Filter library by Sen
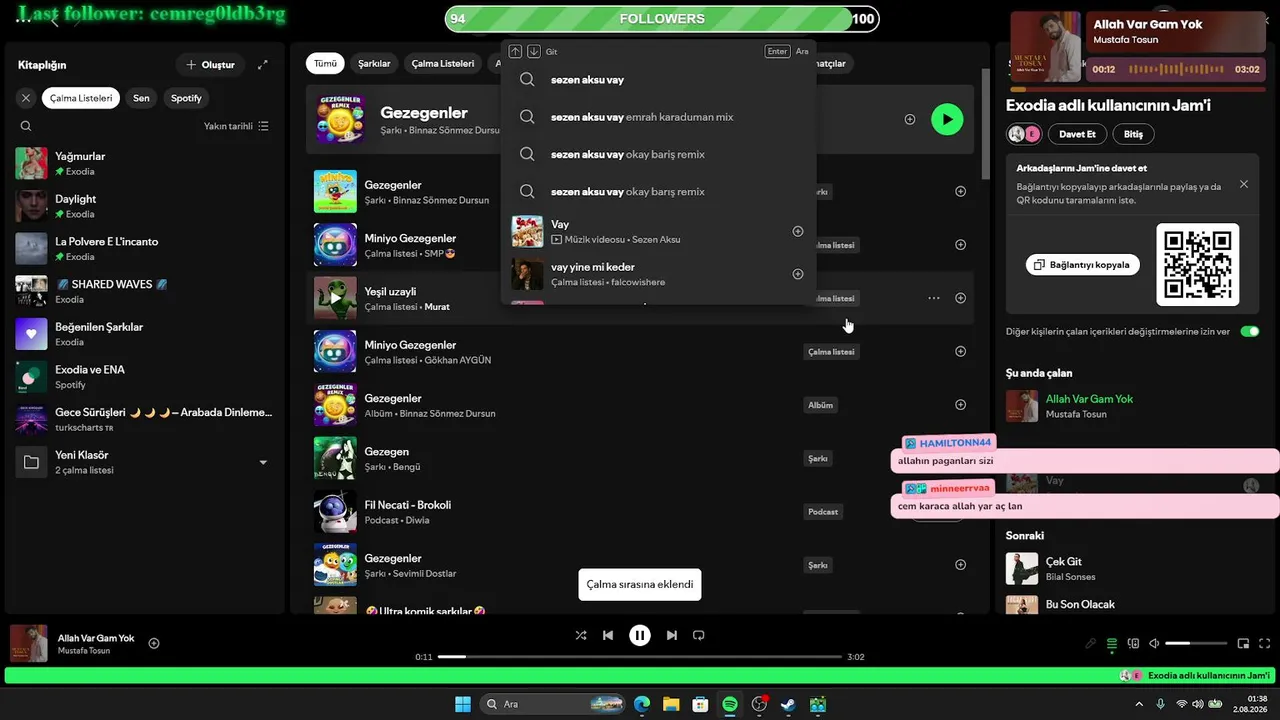The image size is (1280, 720). coord(141,98)
